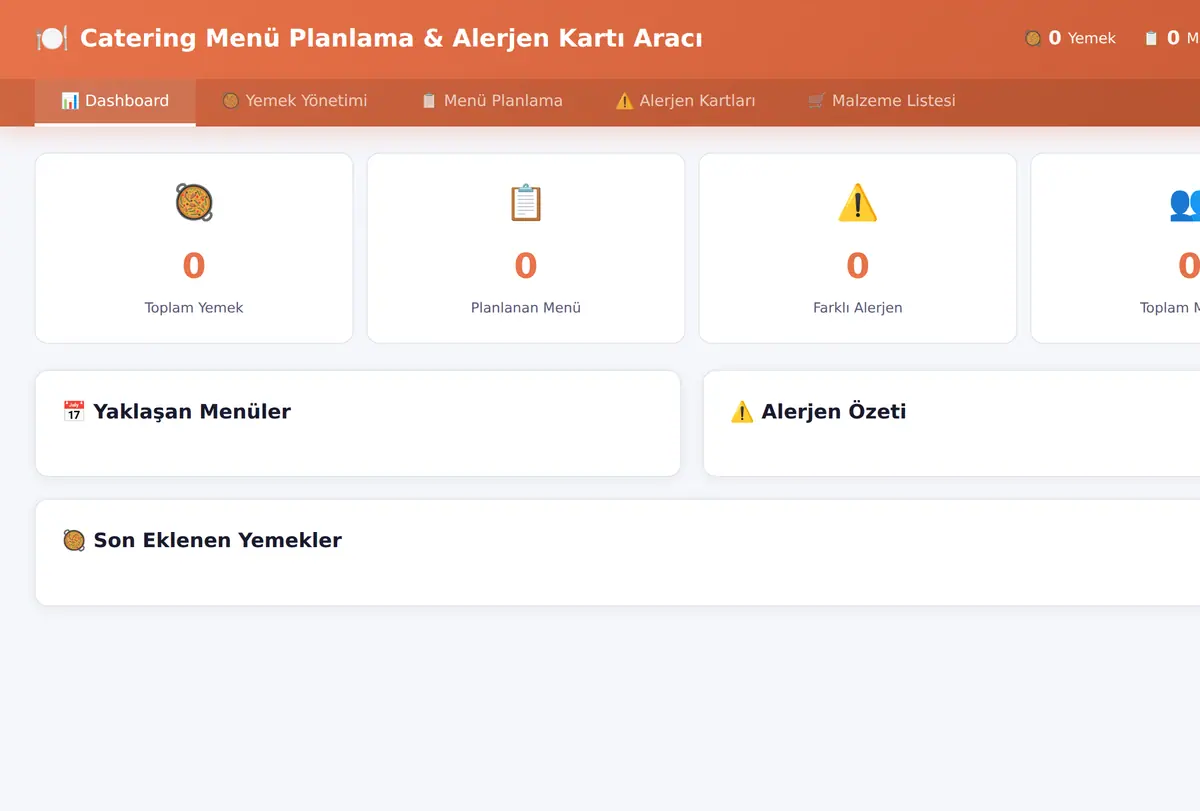The image size is (1200, 811).
Task: Go to Alerjen Kartları tab
Action: point(685,101)
